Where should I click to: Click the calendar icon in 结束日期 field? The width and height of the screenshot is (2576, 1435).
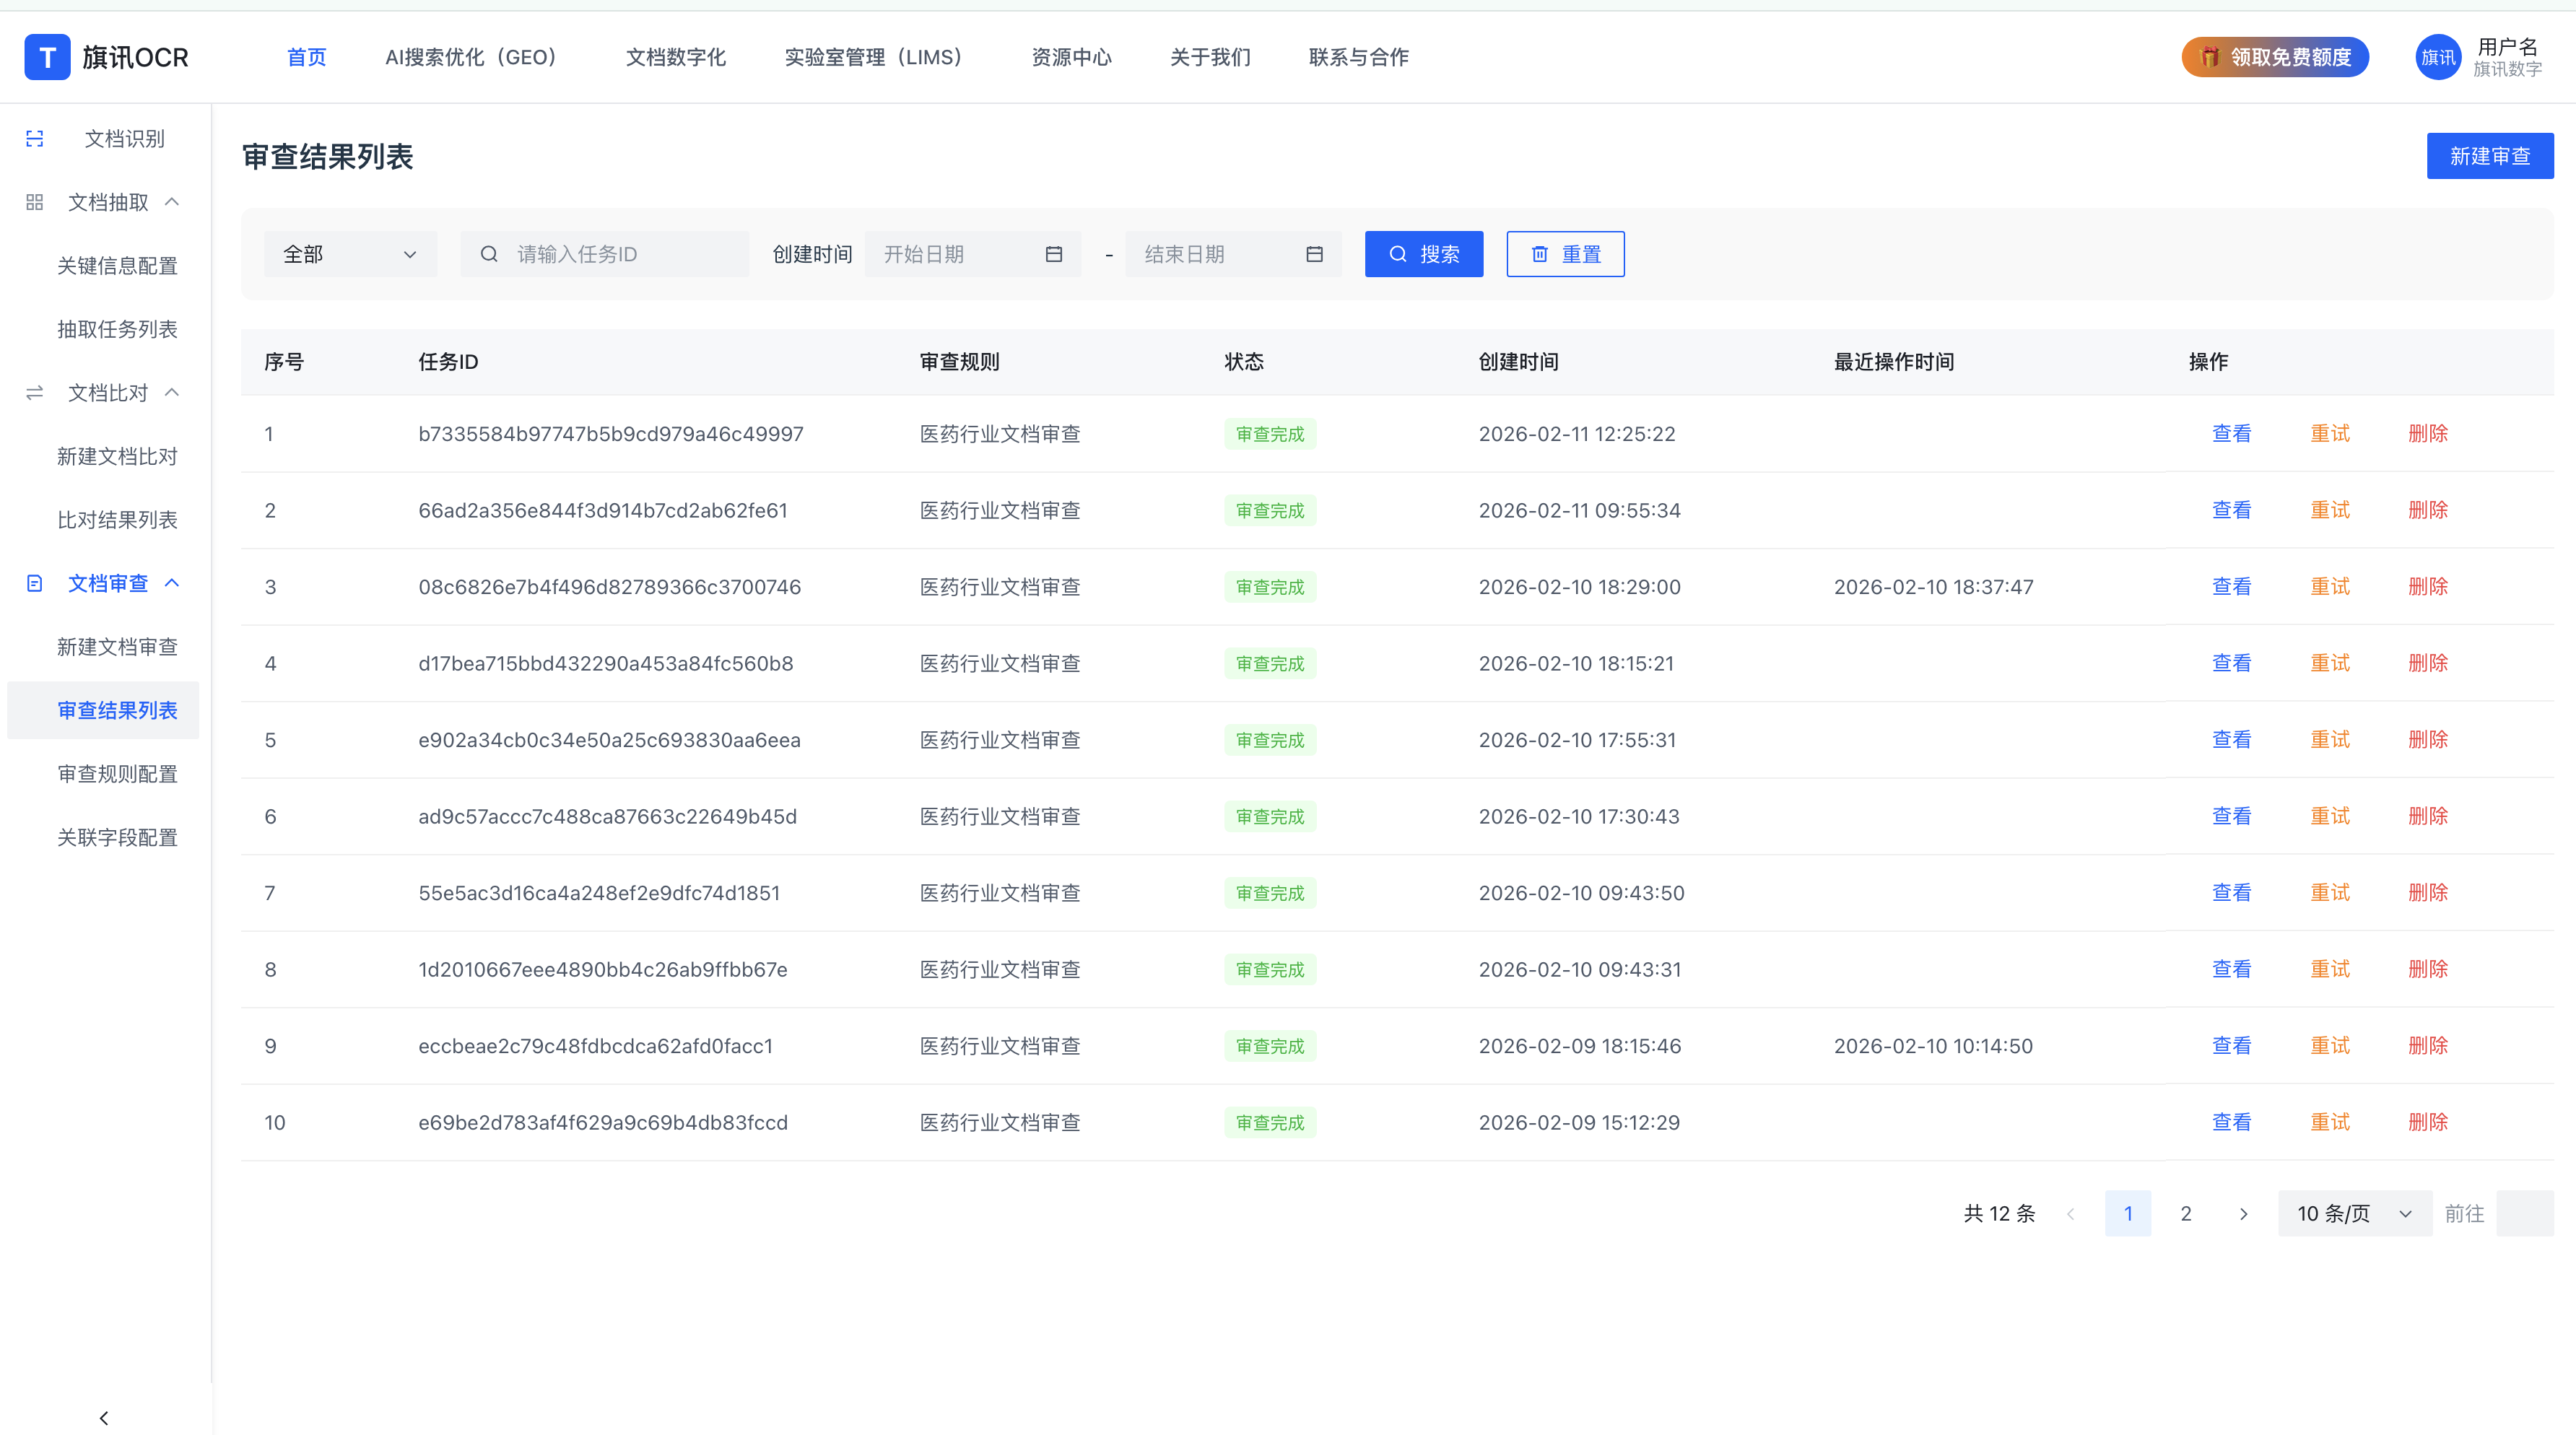tap(1314, 254)
